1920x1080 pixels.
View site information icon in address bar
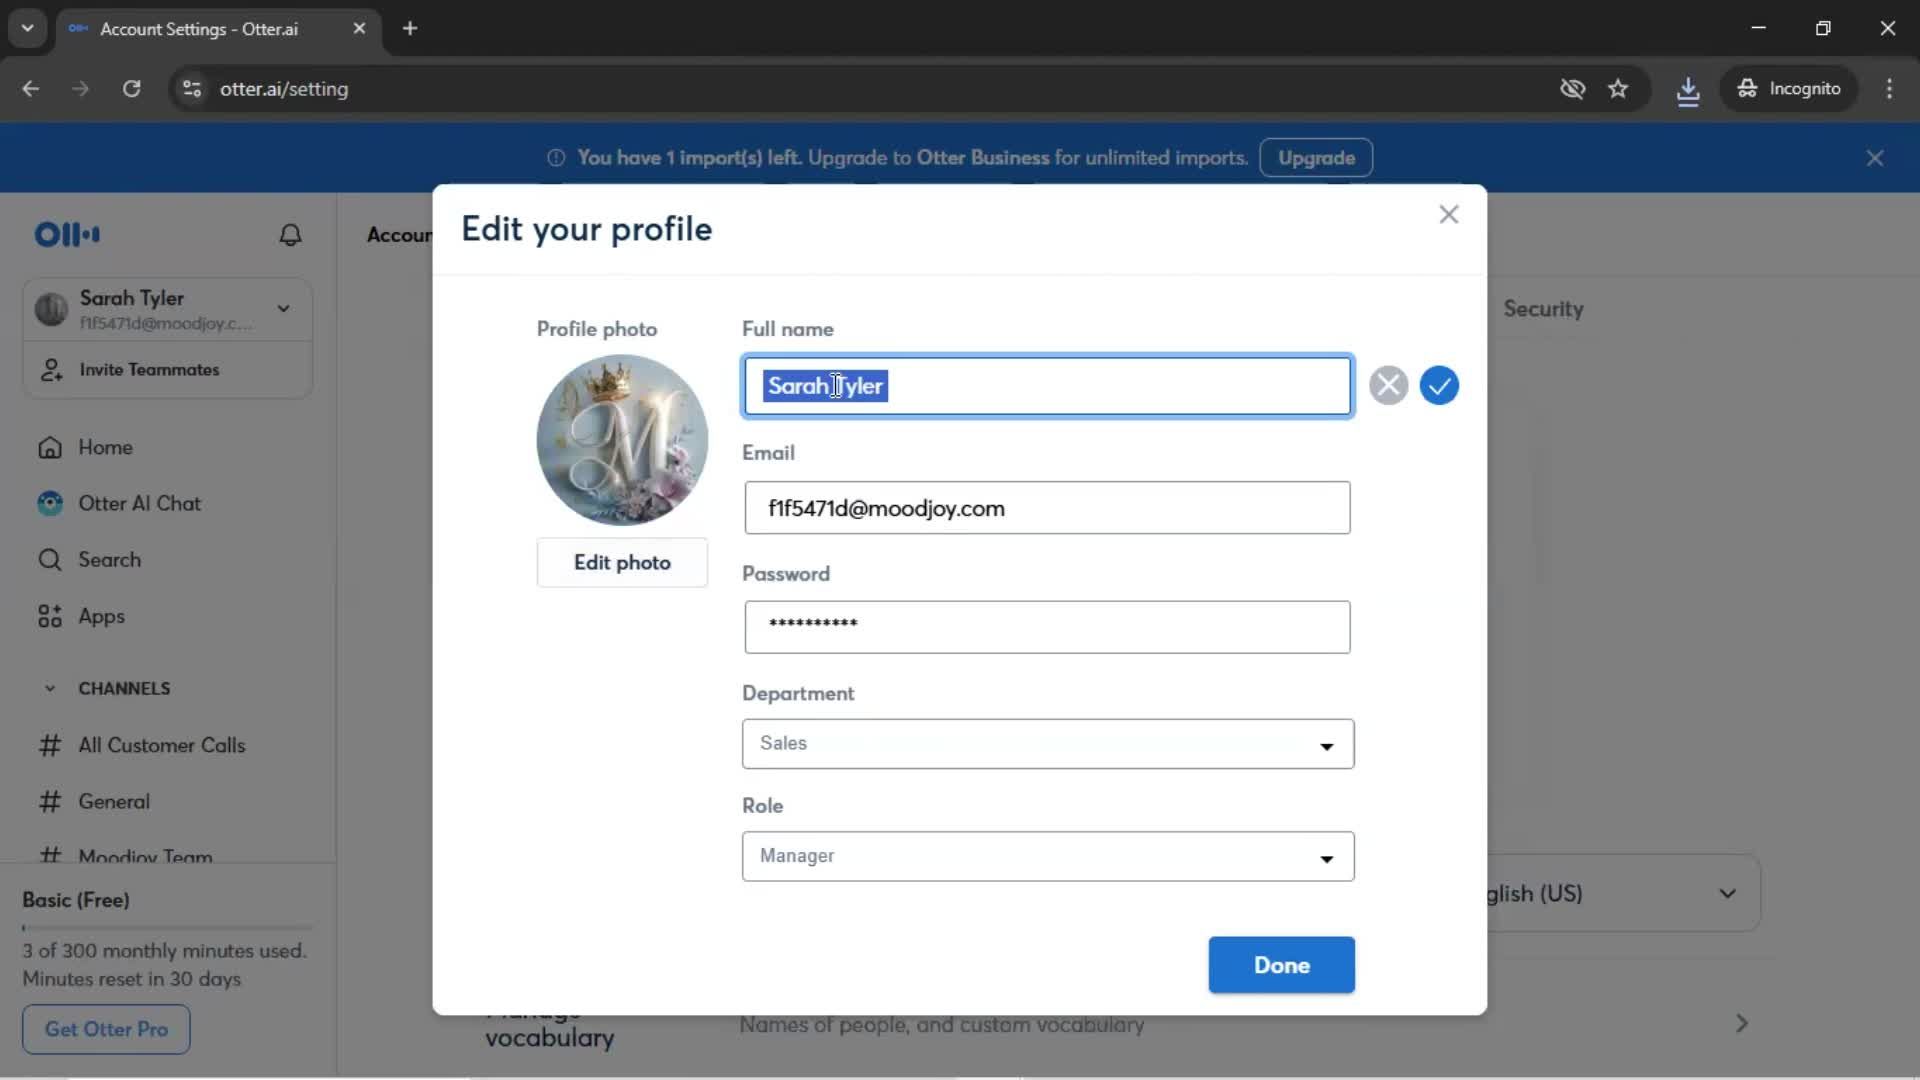click(x=192, y=89)
